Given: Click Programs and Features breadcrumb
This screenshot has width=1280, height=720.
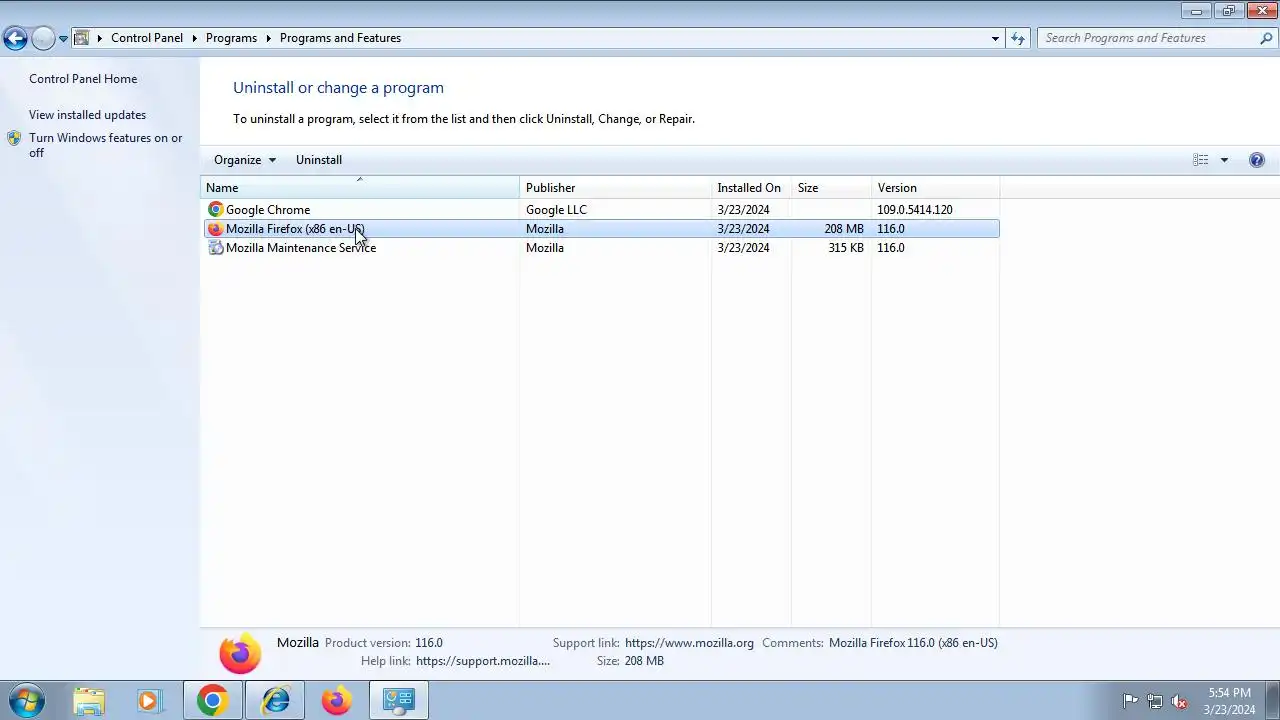Looking at the screenshot, I should pyautogui.click(x=340, y=38).
